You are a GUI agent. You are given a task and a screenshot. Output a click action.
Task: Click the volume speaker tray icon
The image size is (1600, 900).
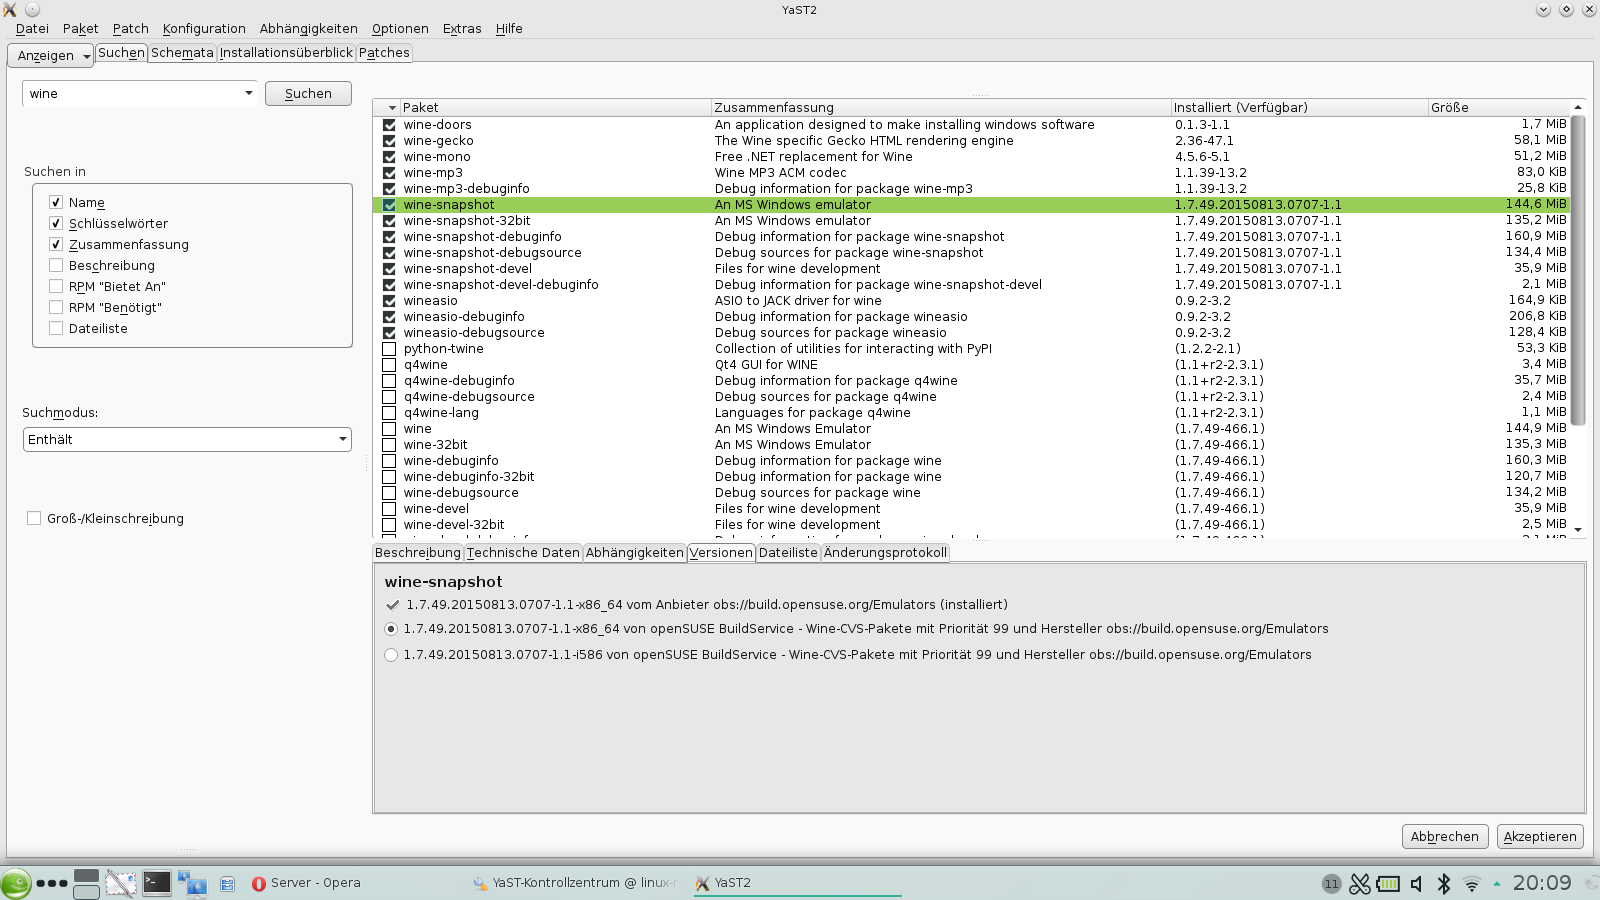(1416, 884)
